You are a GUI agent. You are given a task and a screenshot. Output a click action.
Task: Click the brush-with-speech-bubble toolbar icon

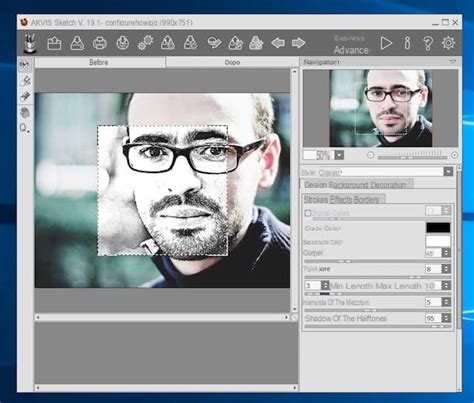click(x=213, y=43)
